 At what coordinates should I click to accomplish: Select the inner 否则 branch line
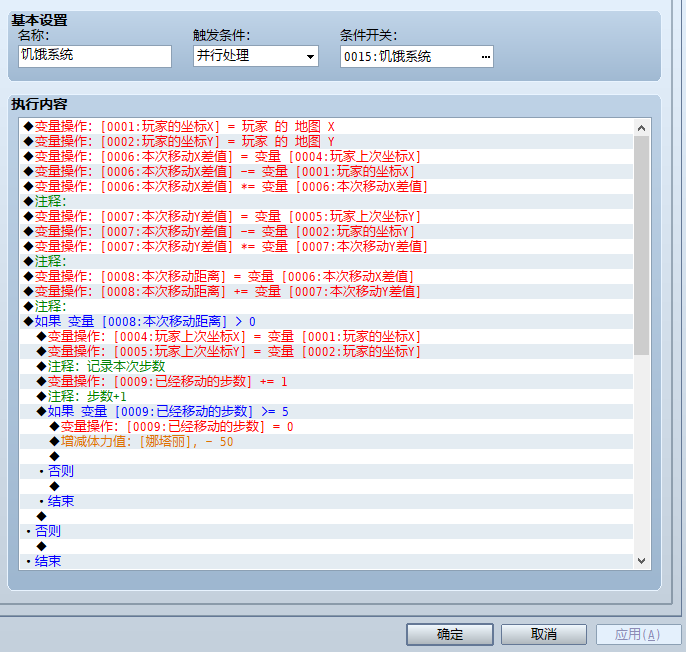[326, 471]
